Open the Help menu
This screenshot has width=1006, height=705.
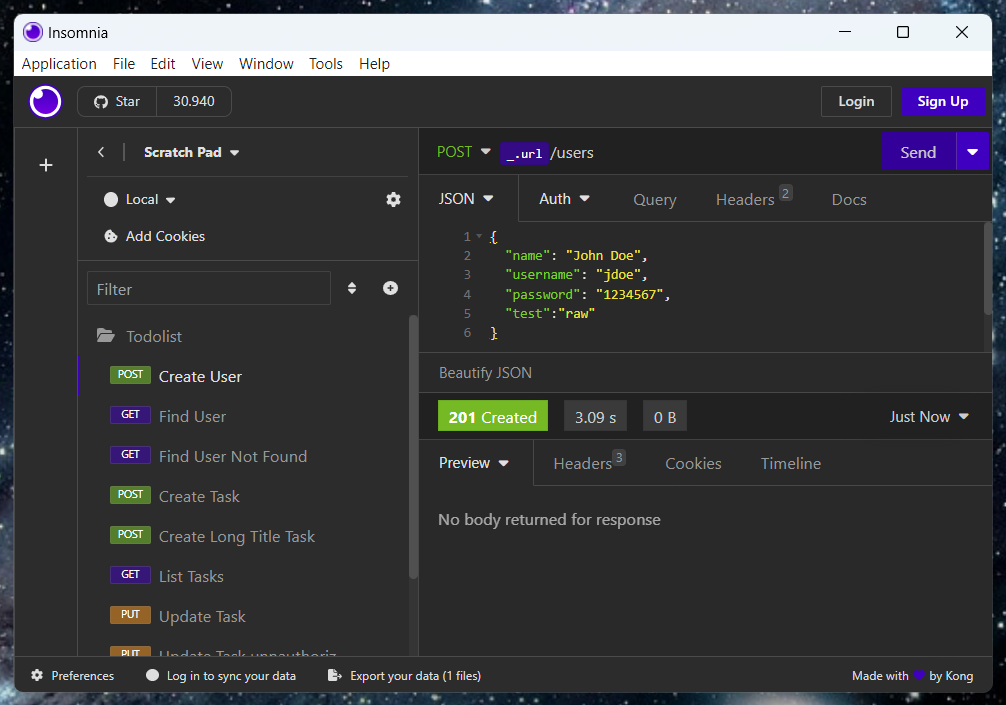point(374,64)
